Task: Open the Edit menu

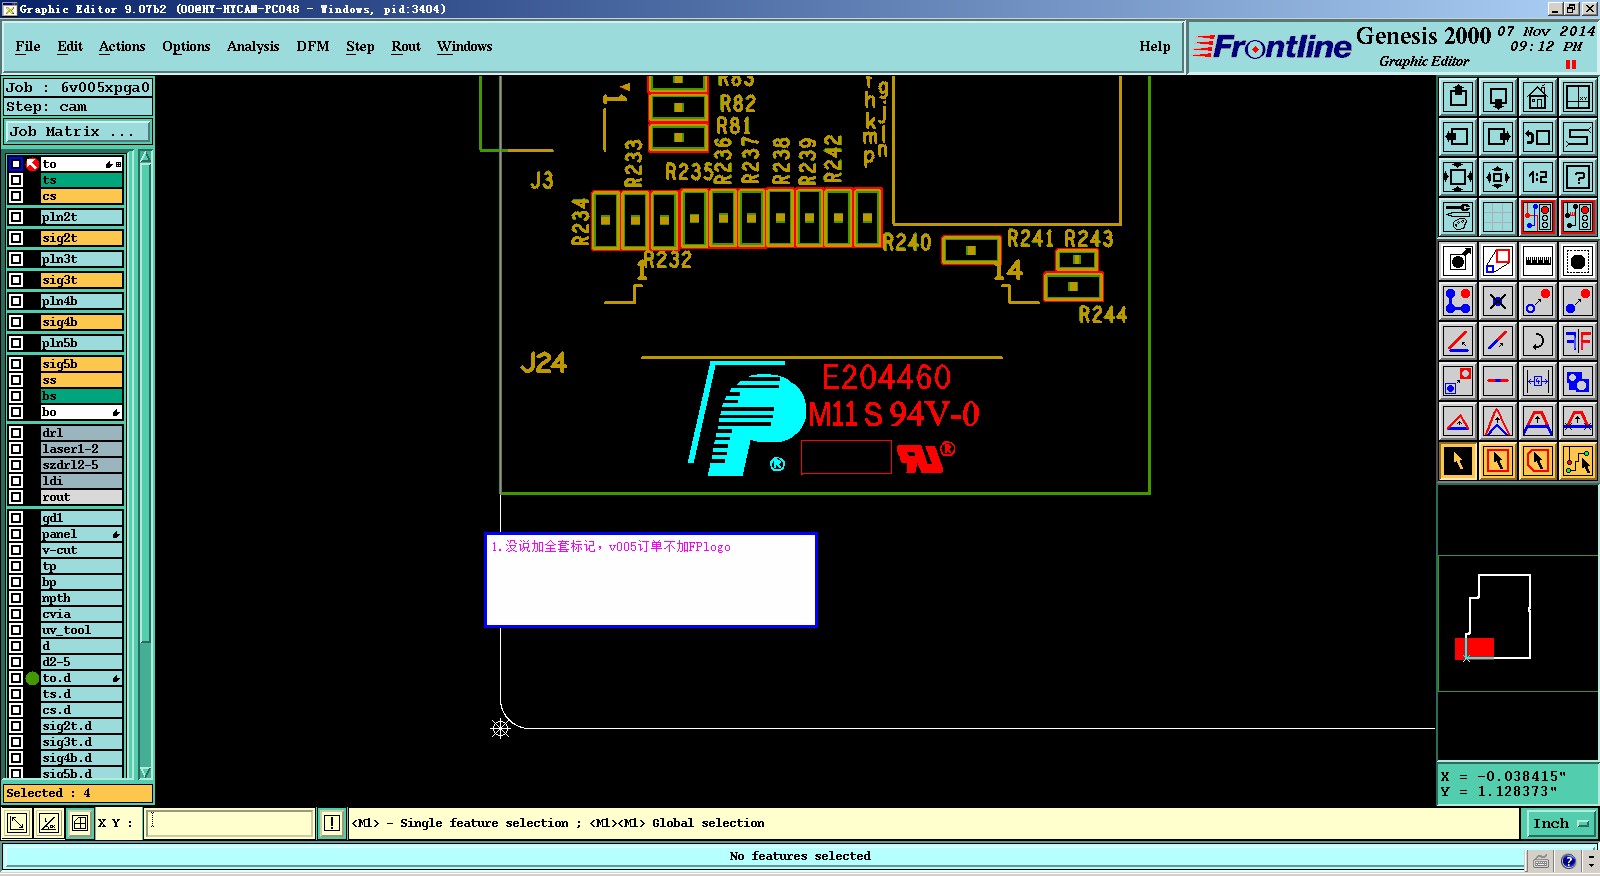Action: click(70, 47)
